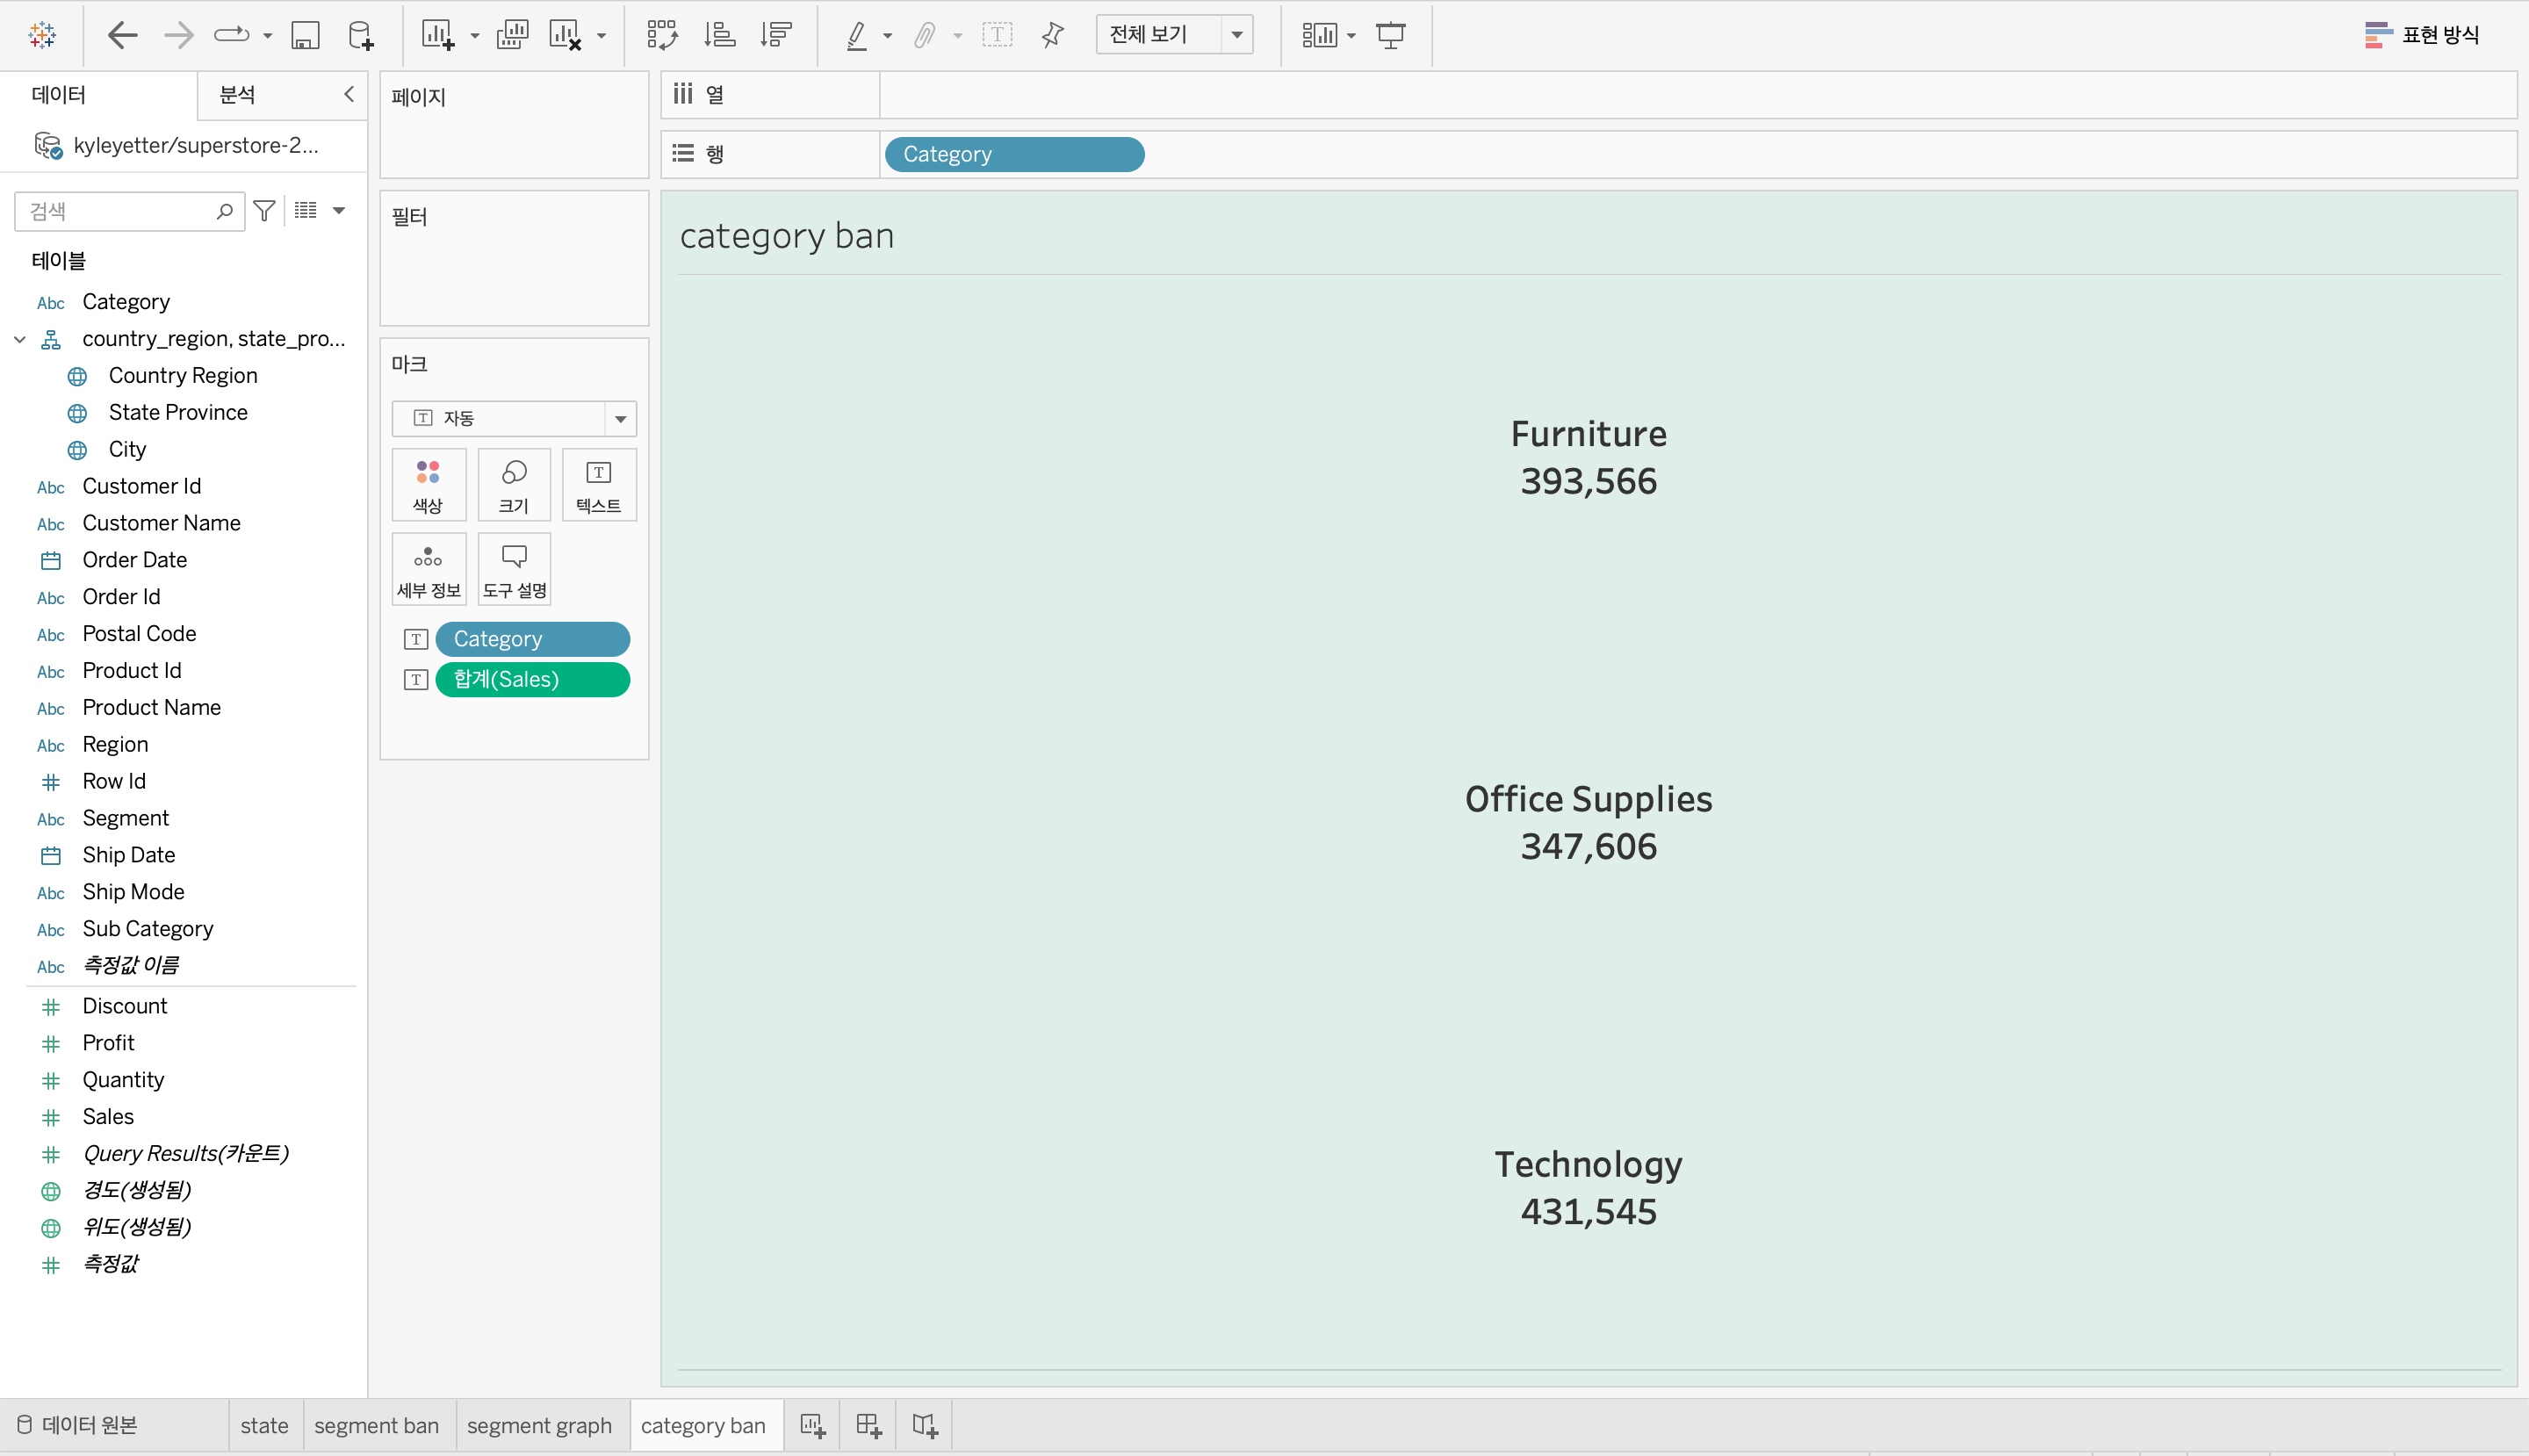2529x1456 pixels.
Task: Select the Profit measure
Action: click(108, 1043)
